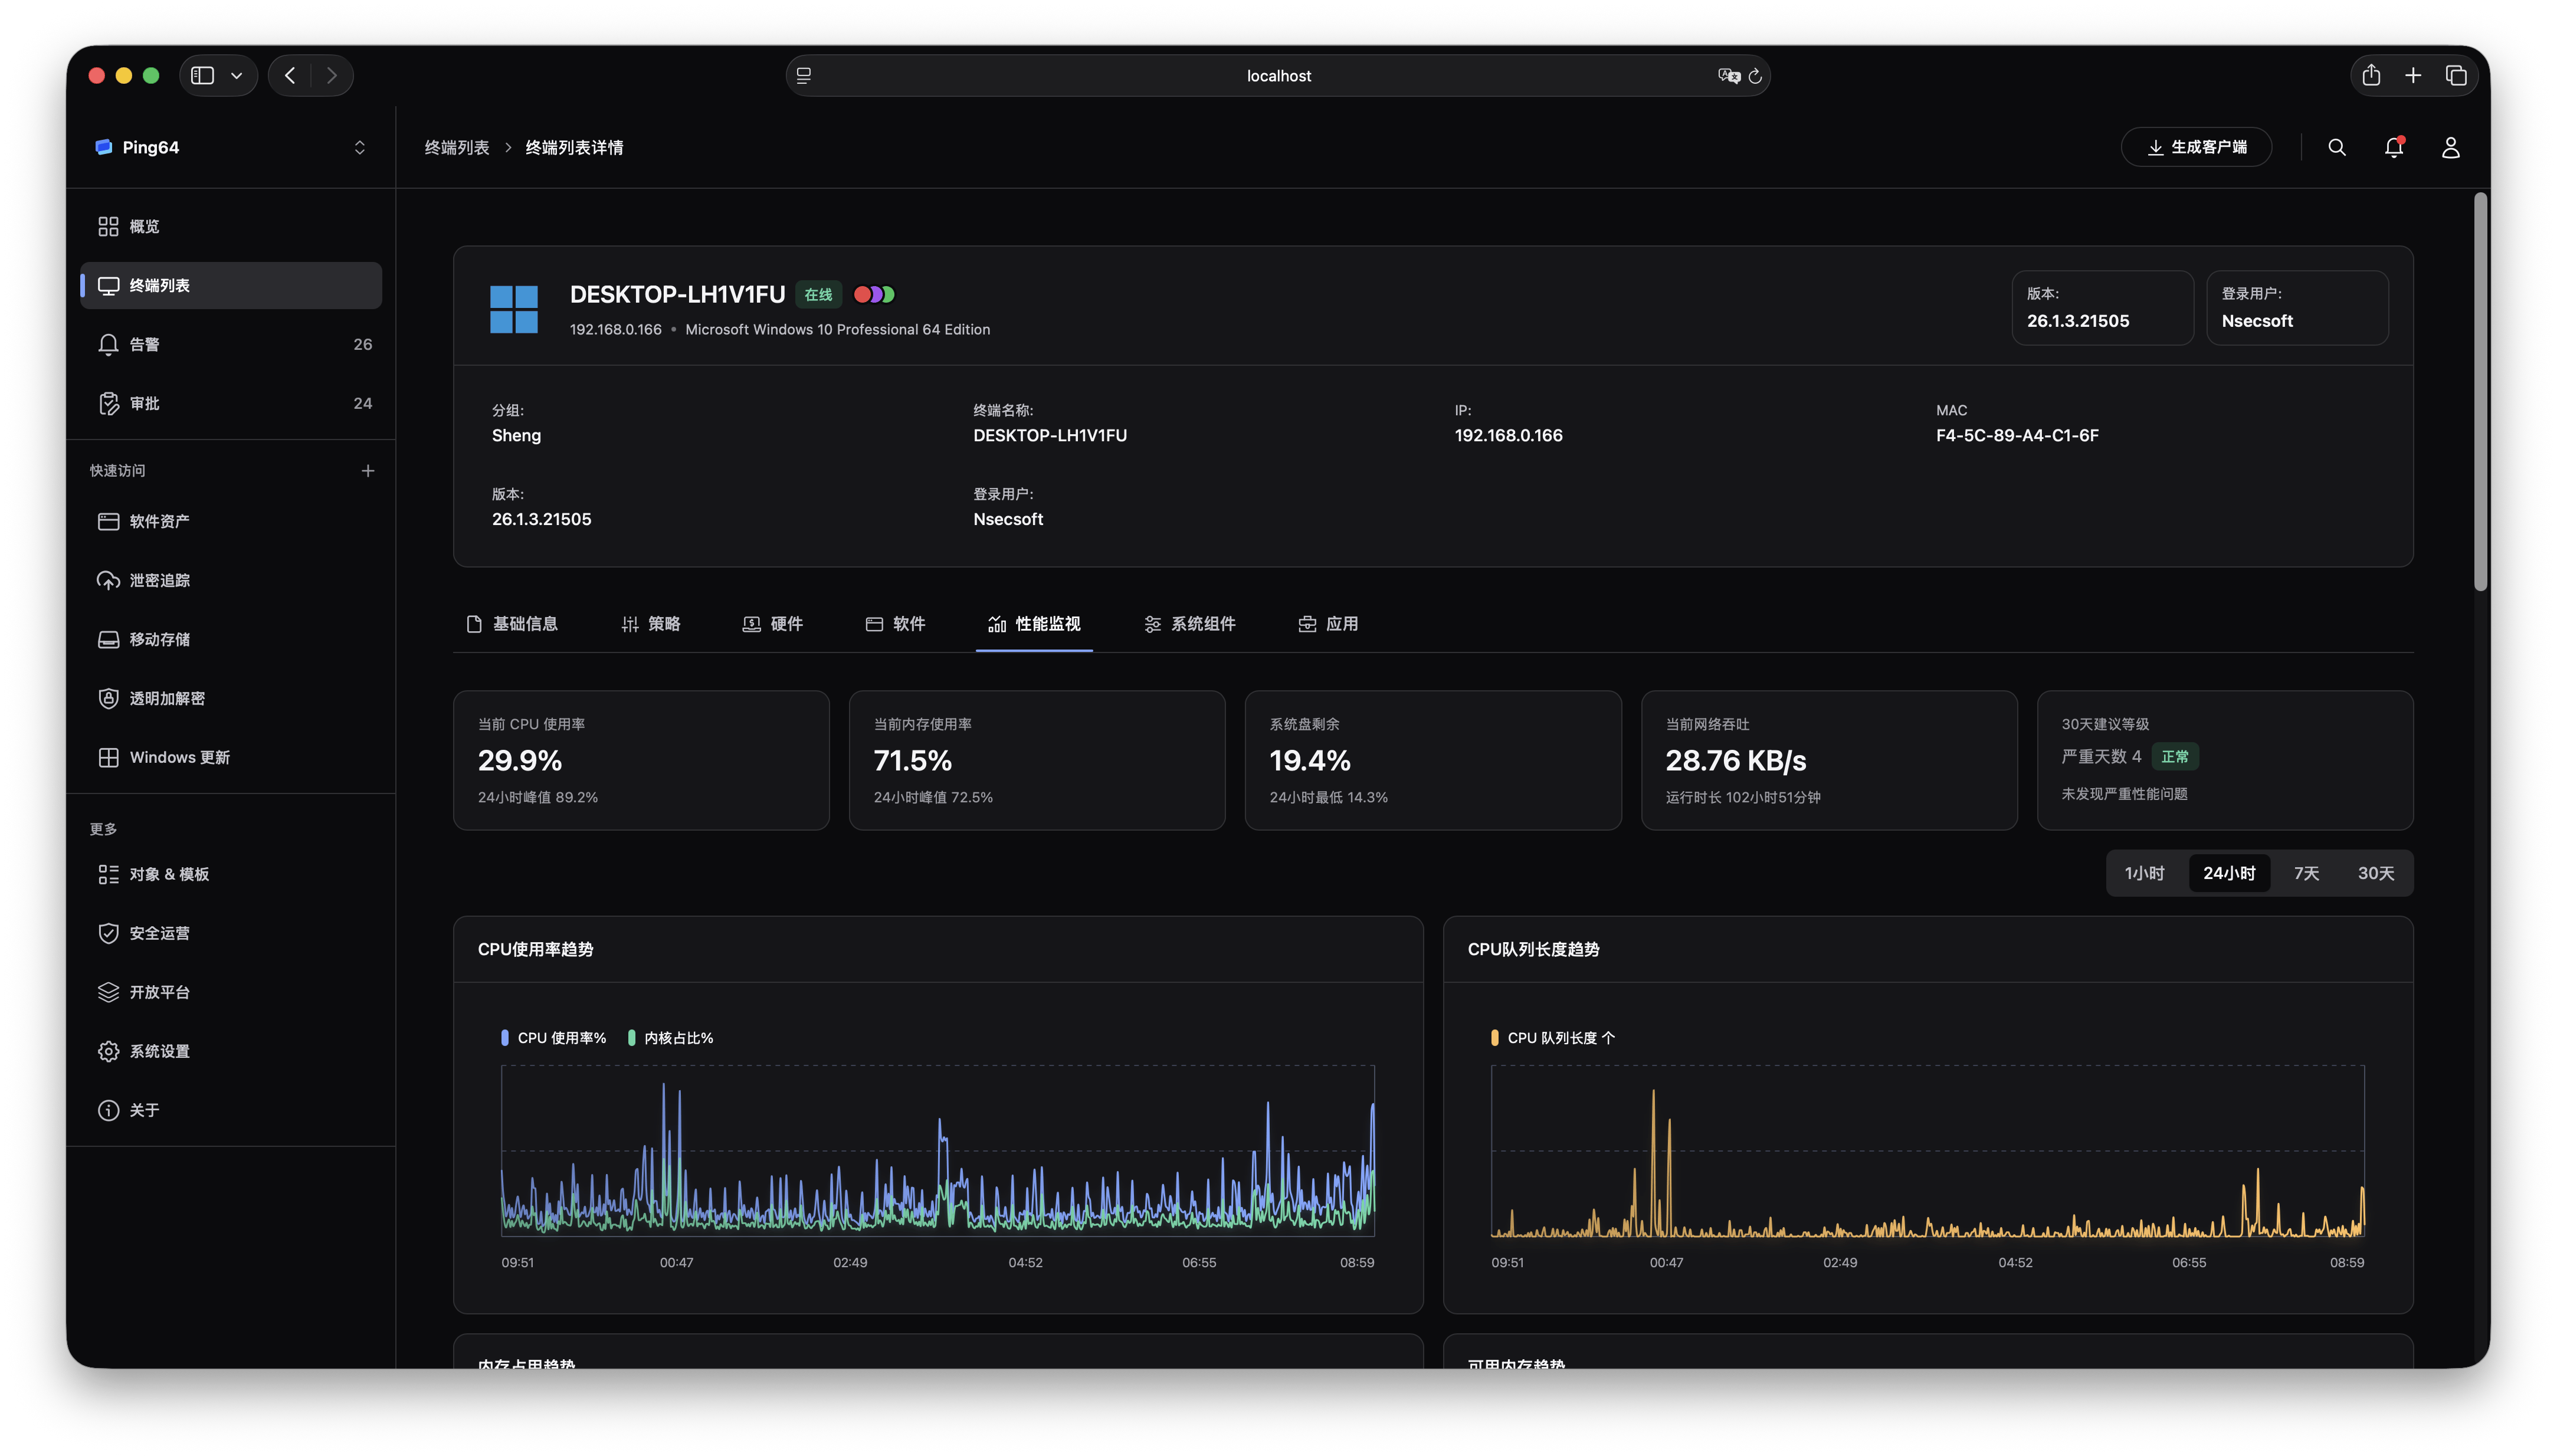Open a new Safari tab
The image size is (2557, 1456).
click(2413, 75)
